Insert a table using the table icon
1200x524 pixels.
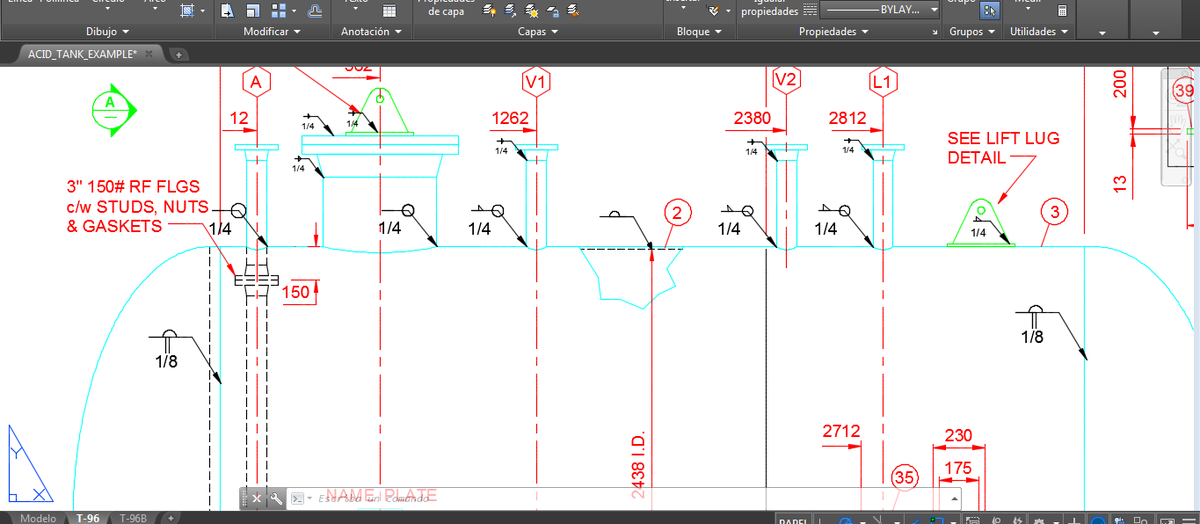pyautogui.click(x=389, y=10)
